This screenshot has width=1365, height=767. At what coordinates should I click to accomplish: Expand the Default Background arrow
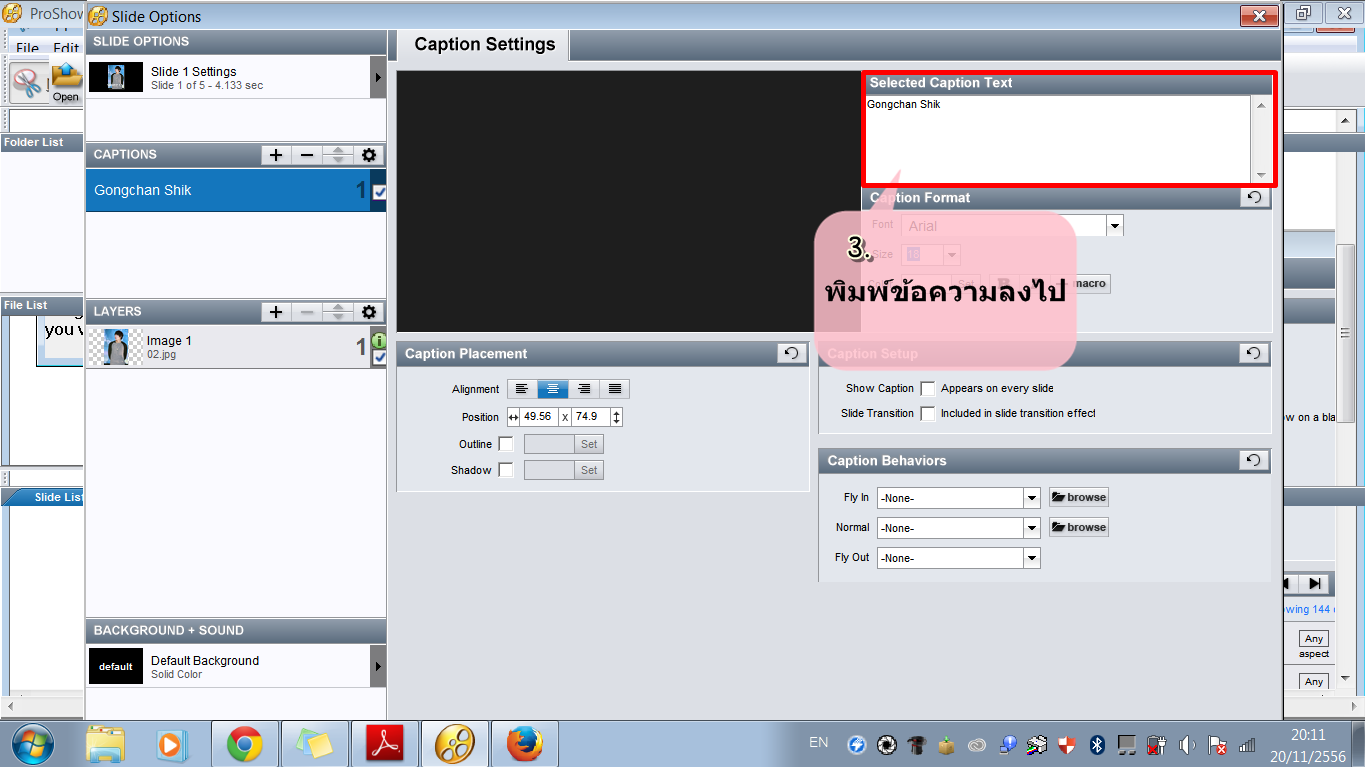[x=378, y=666]
